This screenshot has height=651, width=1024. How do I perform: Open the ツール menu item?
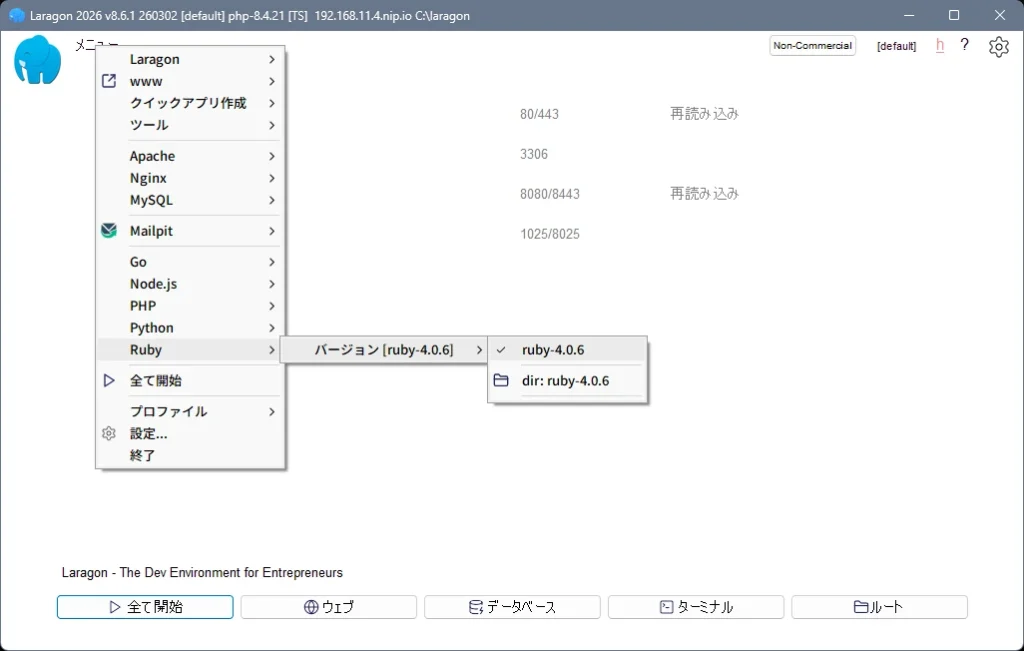[x=190, y=125]
